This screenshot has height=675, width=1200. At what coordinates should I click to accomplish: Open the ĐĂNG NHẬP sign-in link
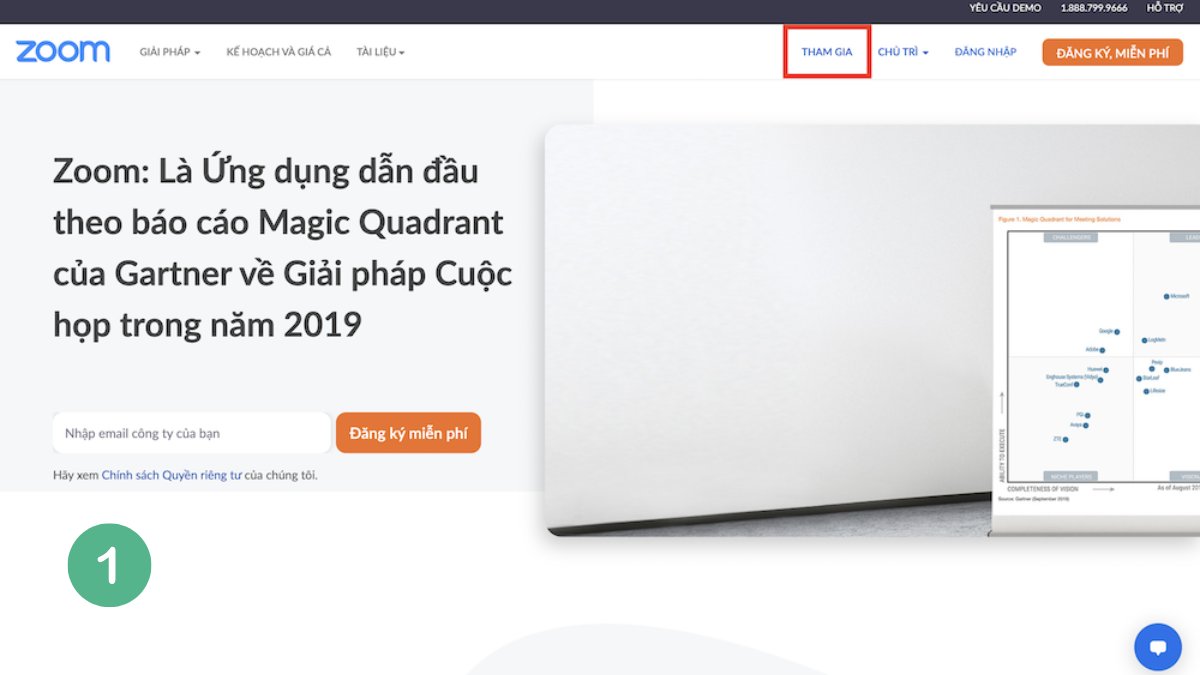985,52
